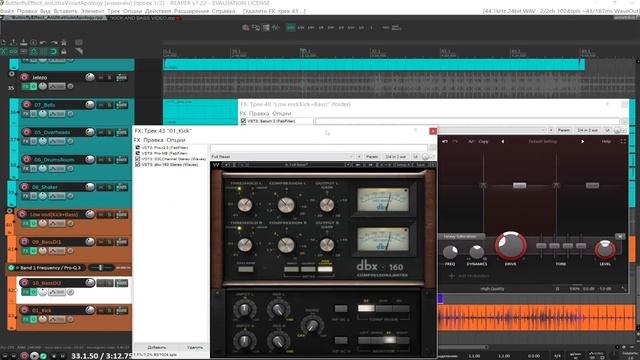Open Опции menu in Track 40 FX window
The height and width of the screenshot is (360, 640).
click(x=281, y=113)
